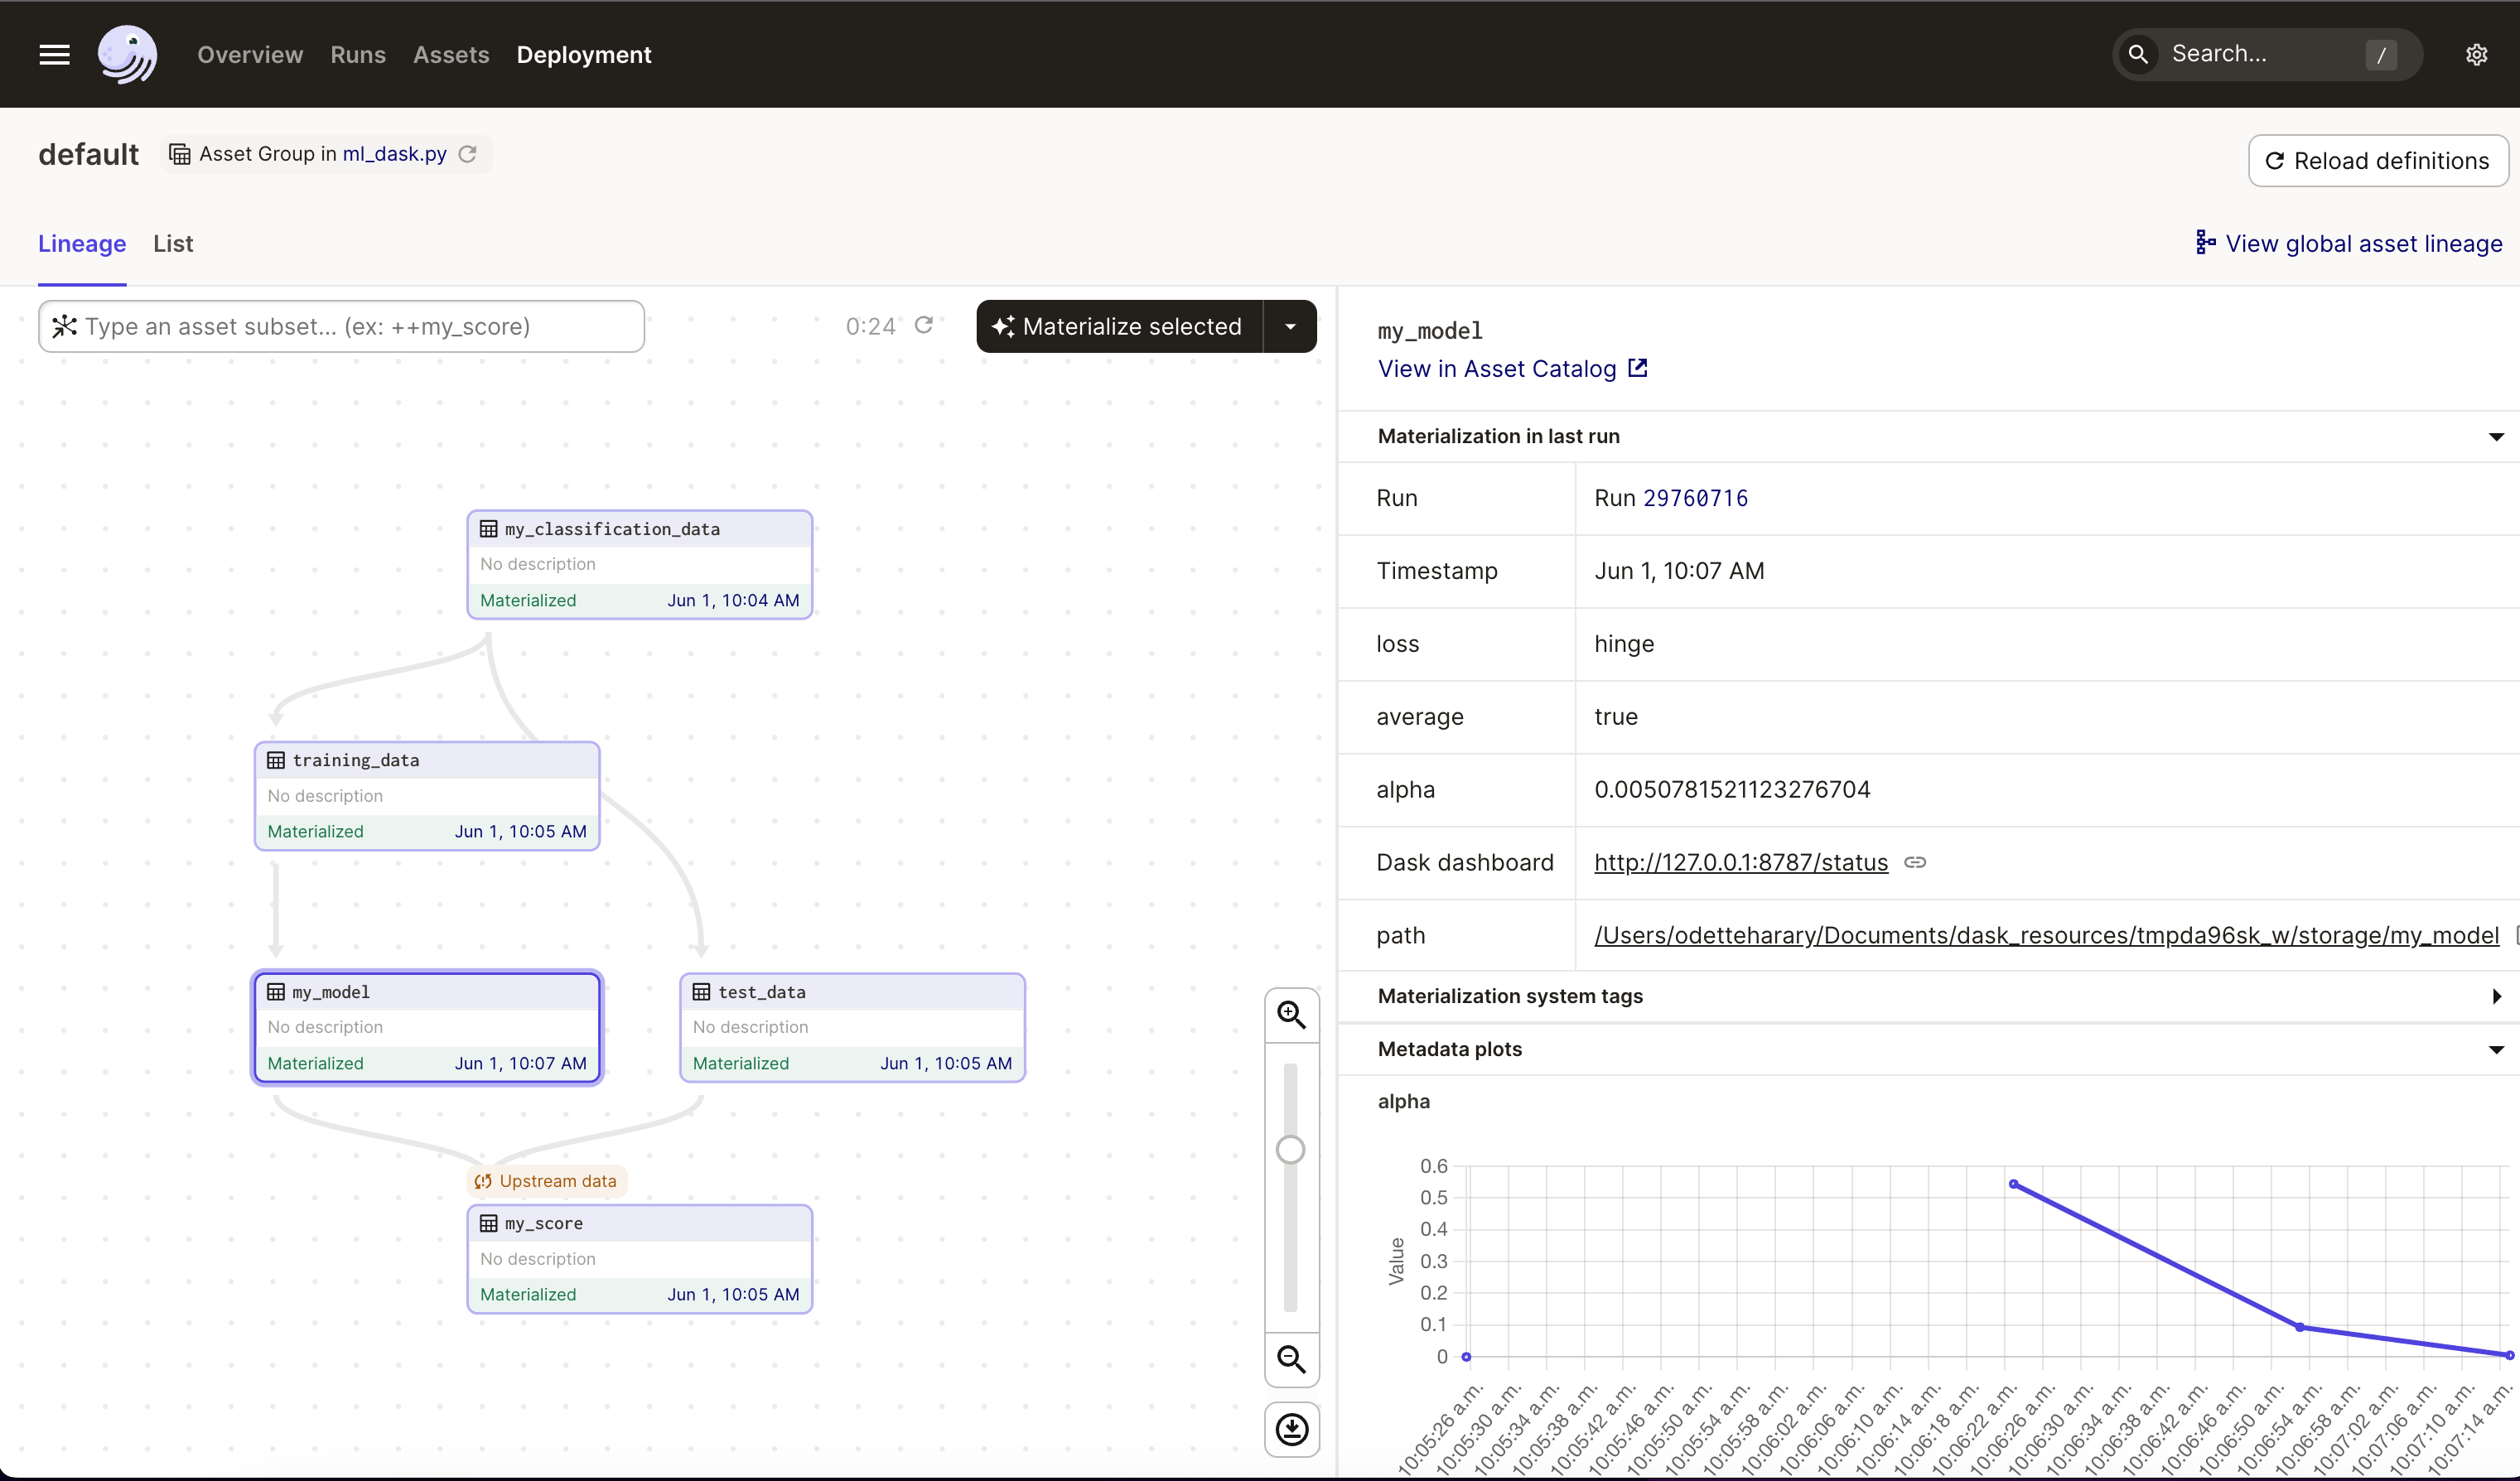Click the external link icon after View in Asset Catalog
Viewport: 2520px width, 1481px height.
point(1637,368)
